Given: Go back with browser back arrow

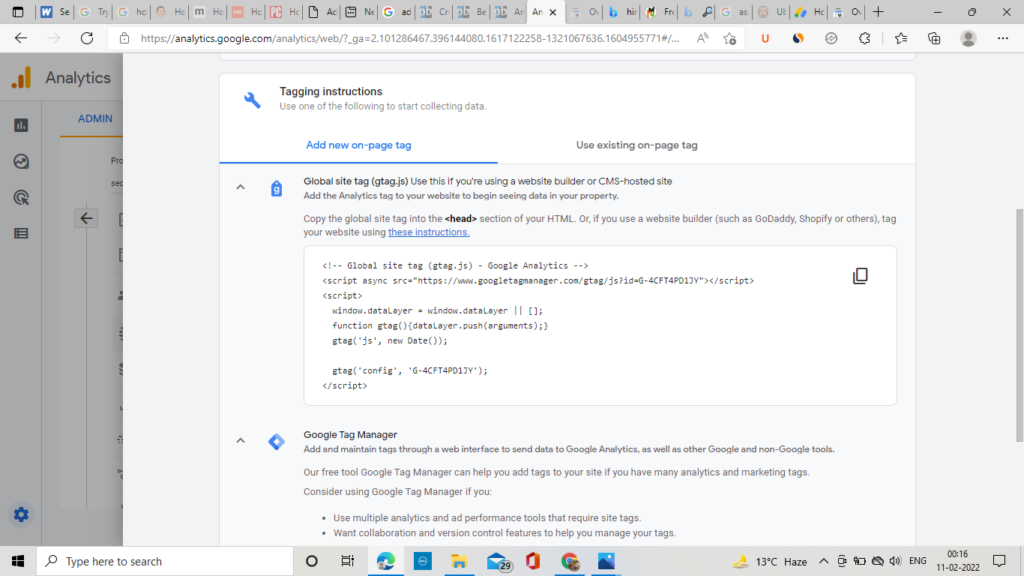Looking at the screenshot, I should tap(21, 39).
